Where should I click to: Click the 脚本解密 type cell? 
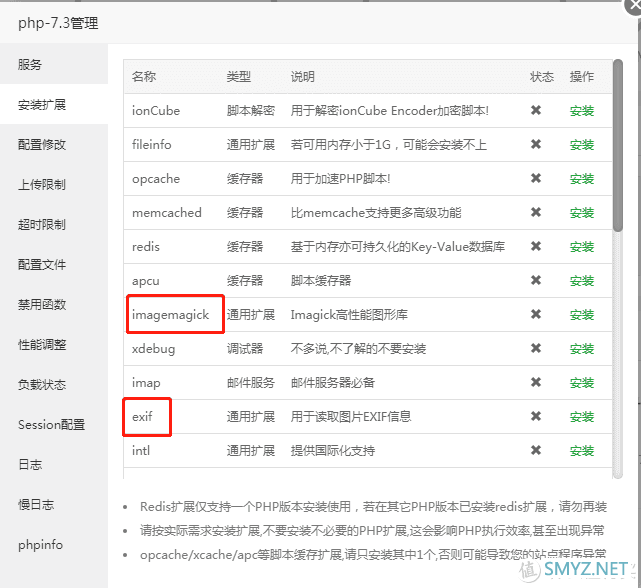click(x=251, y=111)
